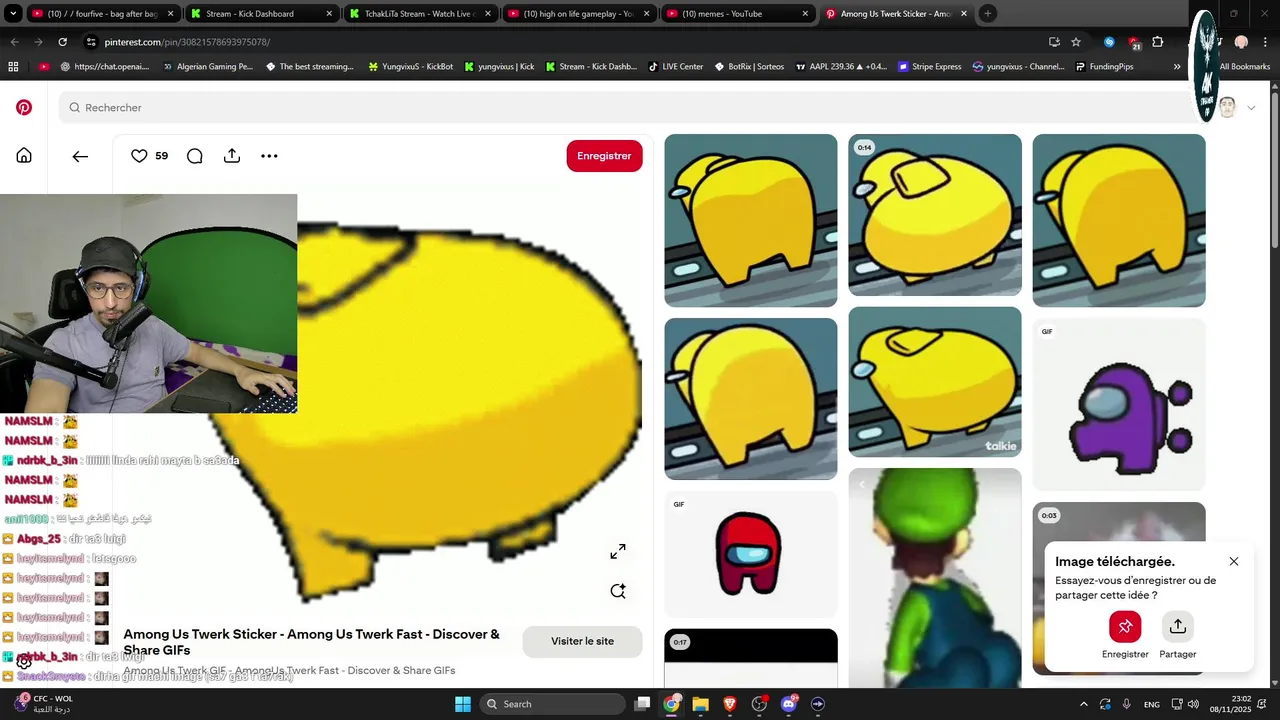Switch to TchakLiTa Stream tab
This screenshot has height=720, width=1280.
tap(420, 14)
